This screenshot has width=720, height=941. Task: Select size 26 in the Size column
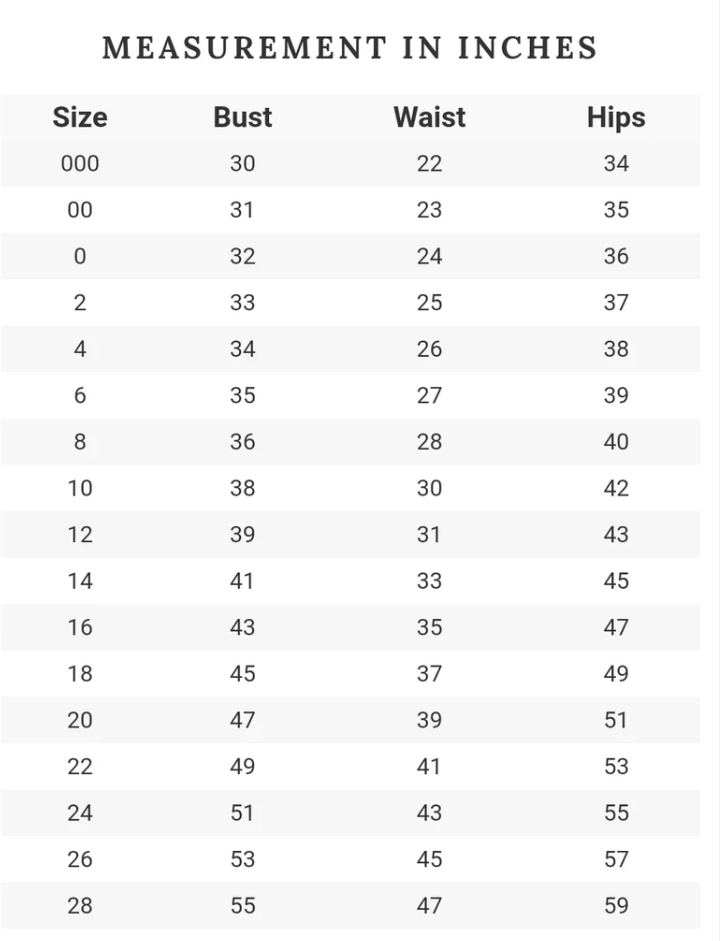(x=80, y=859)
